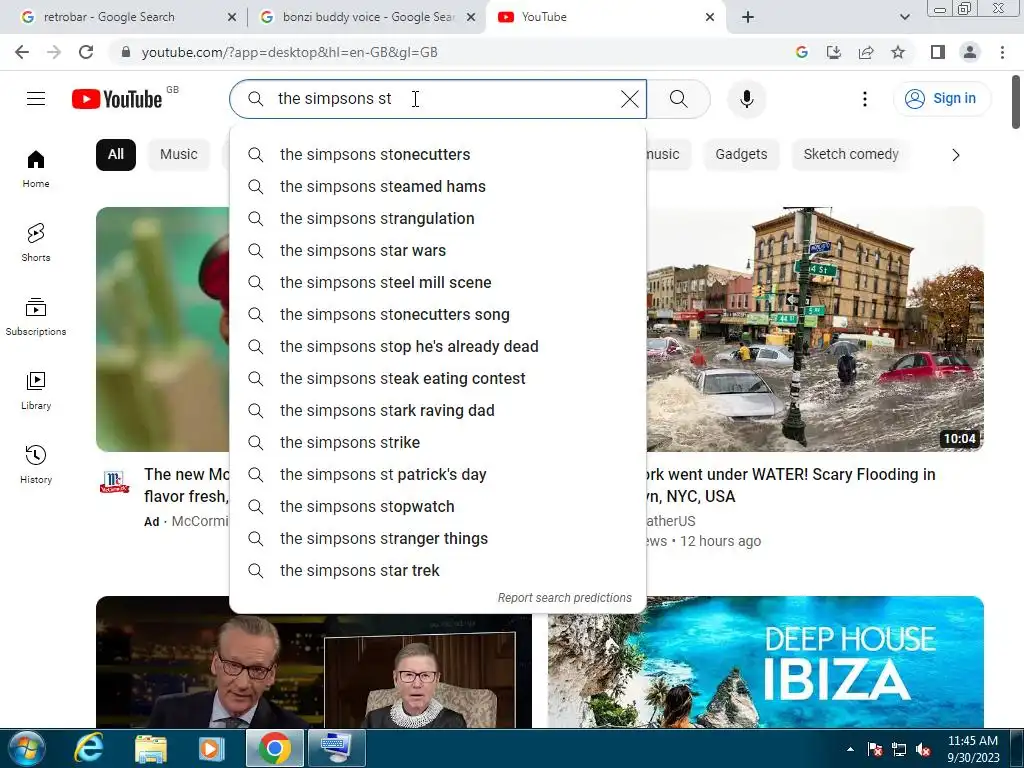Open Windows Explorer folder on taskbar
The width and height of the screenshot is (1024, 768).
point(151,748)
